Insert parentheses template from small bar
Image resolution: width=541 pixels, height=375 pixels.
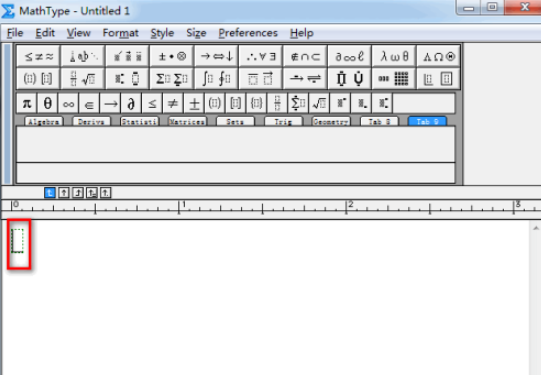pyautogui.click(x=215, y=103)
